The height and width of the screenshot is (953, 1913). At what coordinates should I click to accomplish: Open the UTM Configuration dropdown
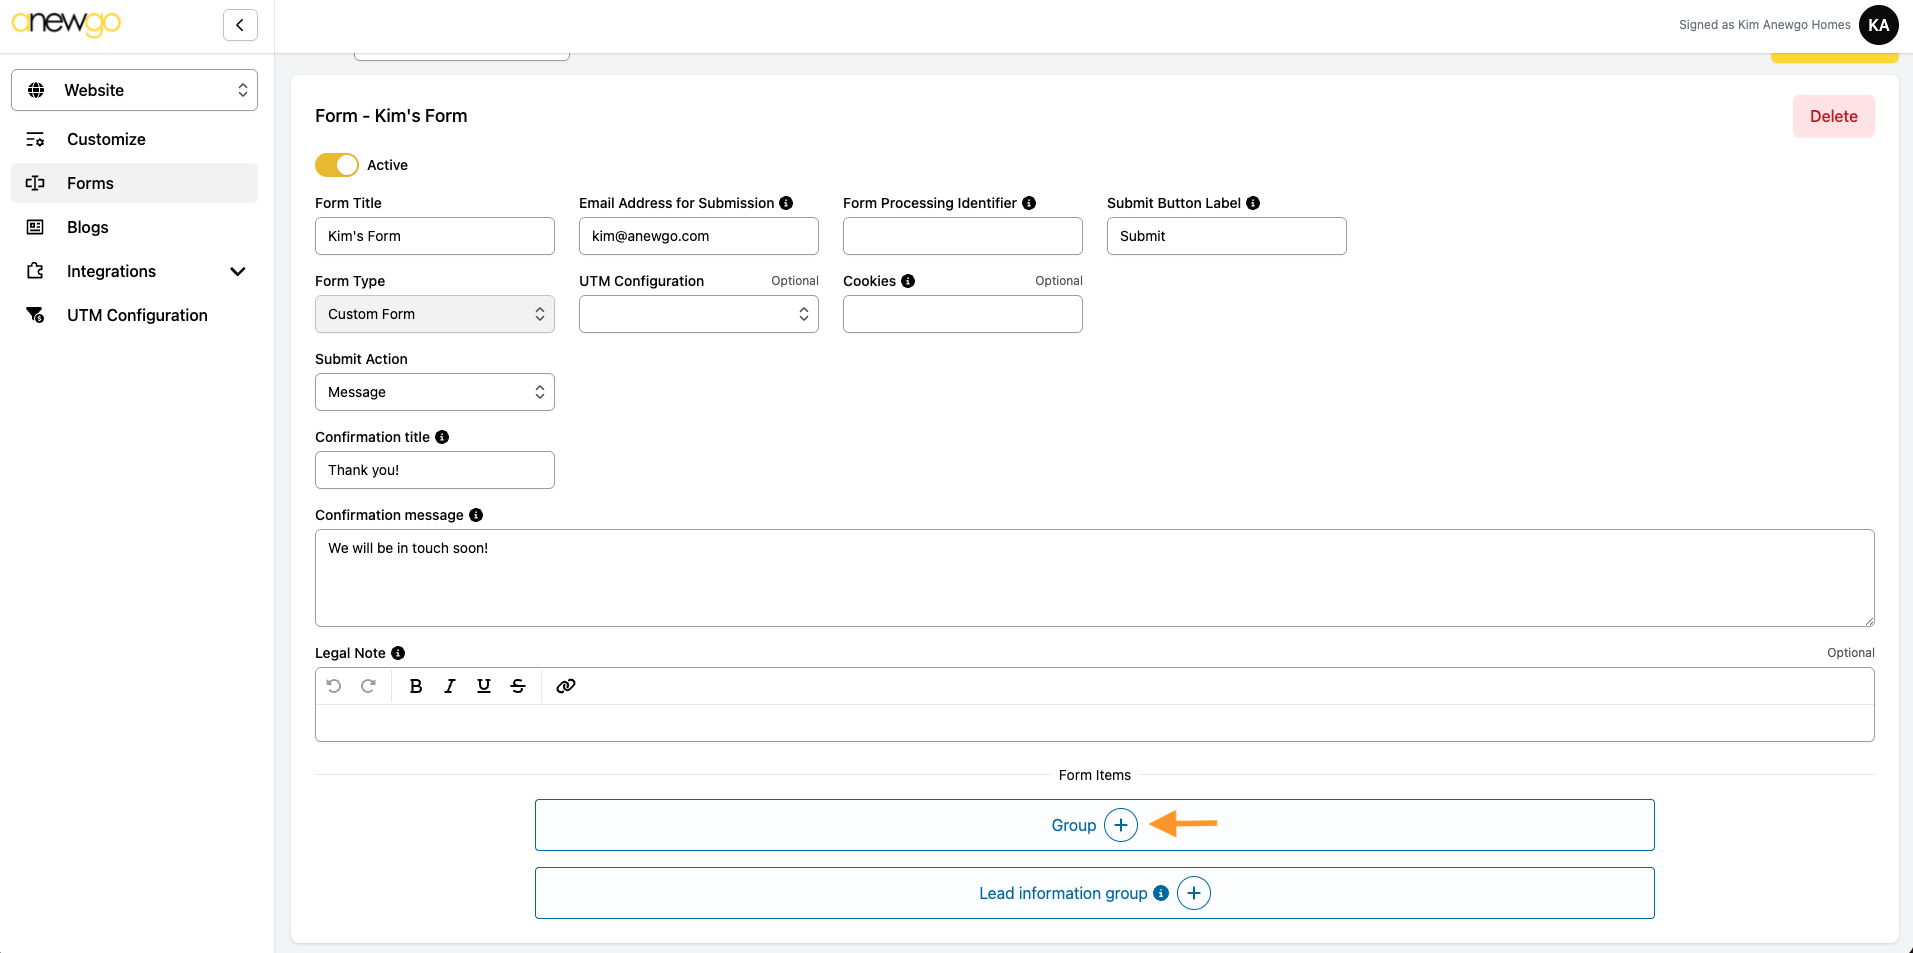coord(699,314)
